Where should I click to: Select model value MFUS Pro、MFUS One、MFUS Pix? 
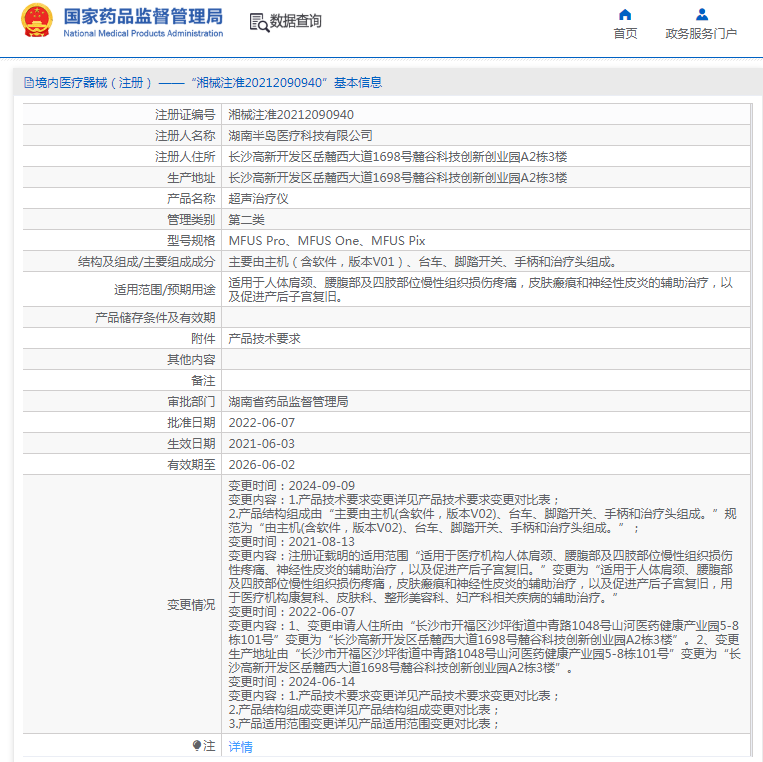(x=327, y=240)
